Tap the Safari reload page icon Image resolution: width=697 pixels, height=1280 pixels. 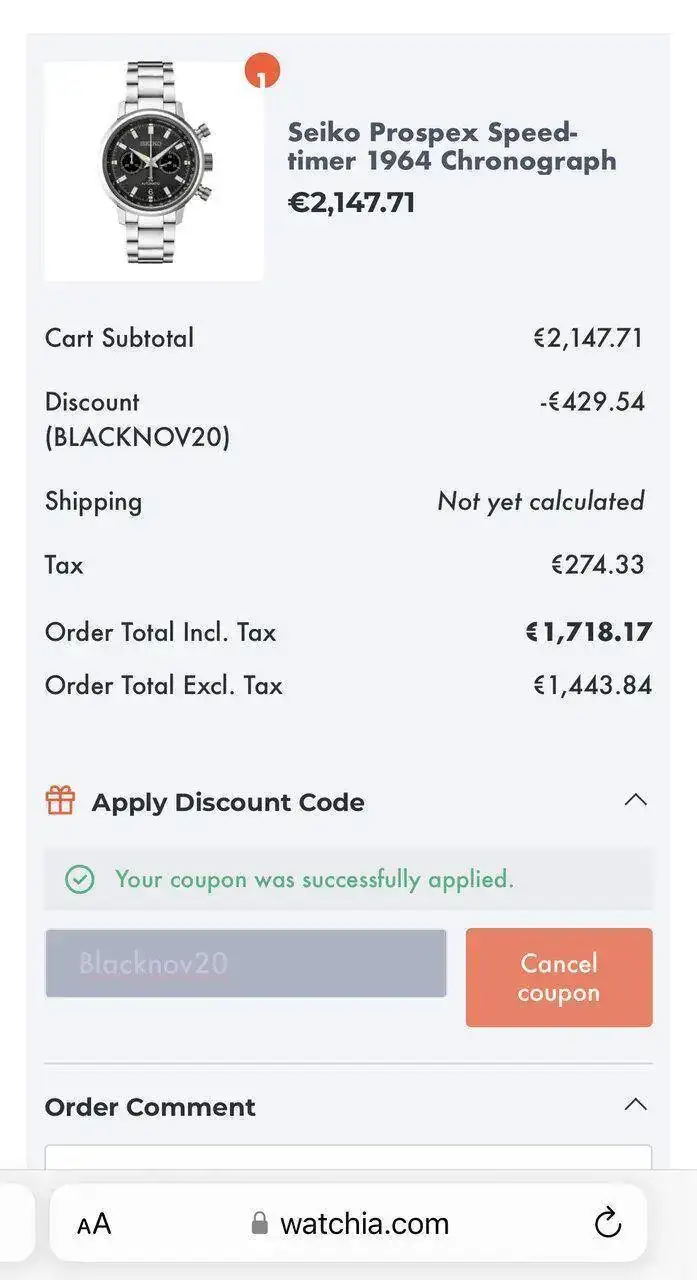pos(607,1223)
